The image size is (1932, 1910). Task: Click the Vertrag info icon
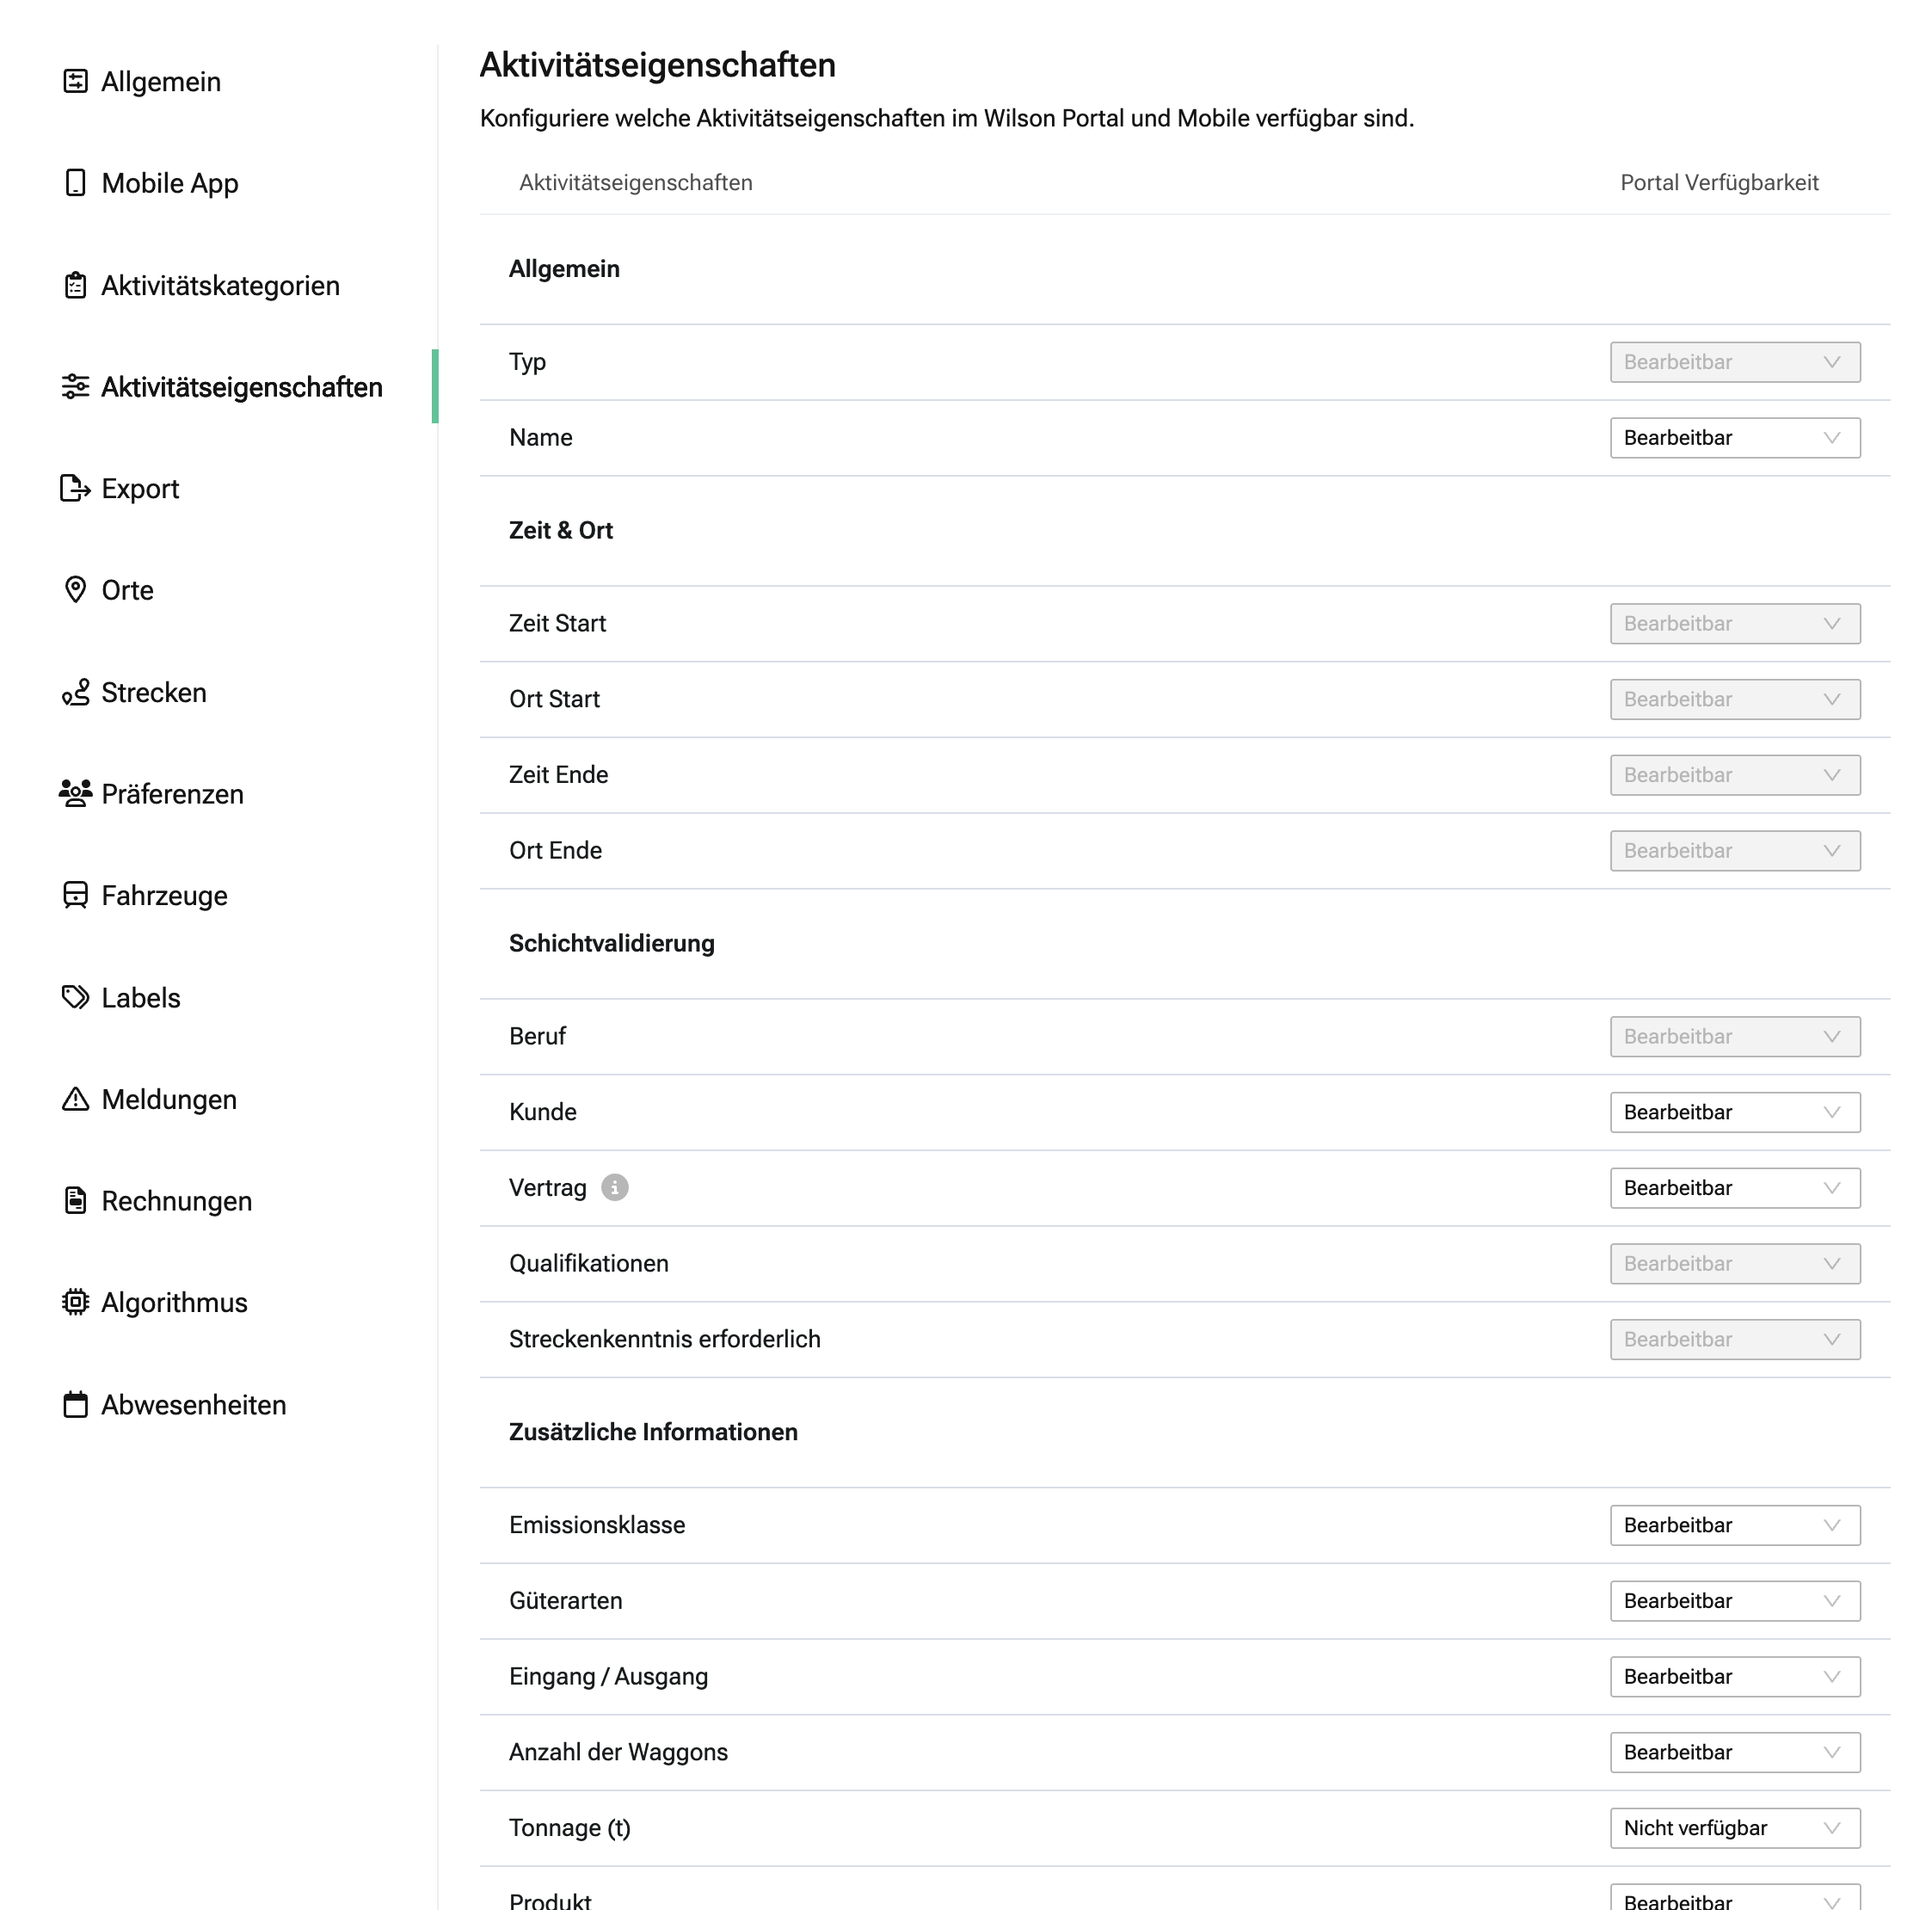[614, 1187]
